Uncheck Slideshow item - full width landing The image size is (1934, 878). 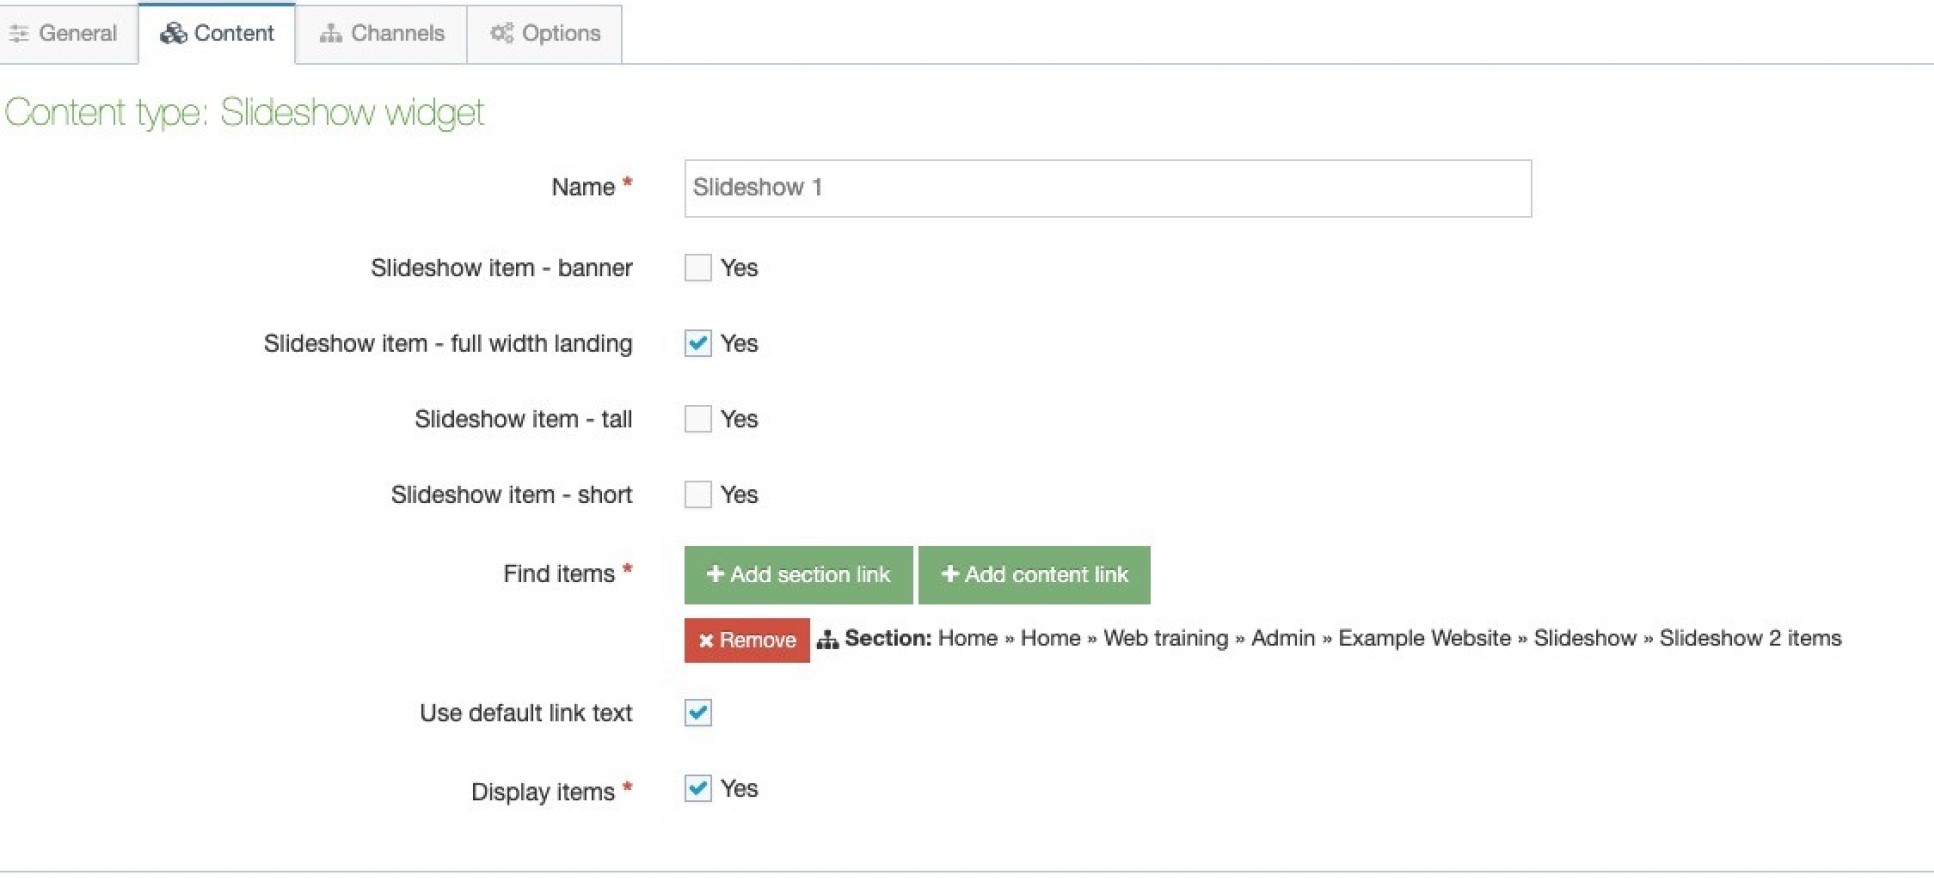697,344
